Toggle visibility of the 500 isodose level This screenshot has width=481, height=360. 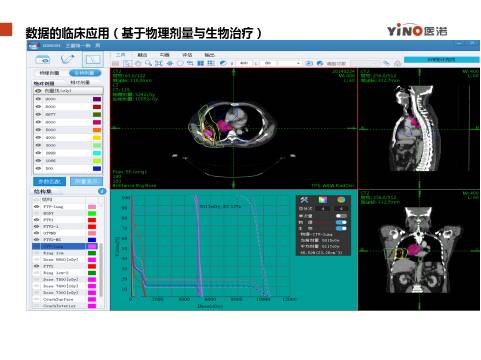point(38,169)
